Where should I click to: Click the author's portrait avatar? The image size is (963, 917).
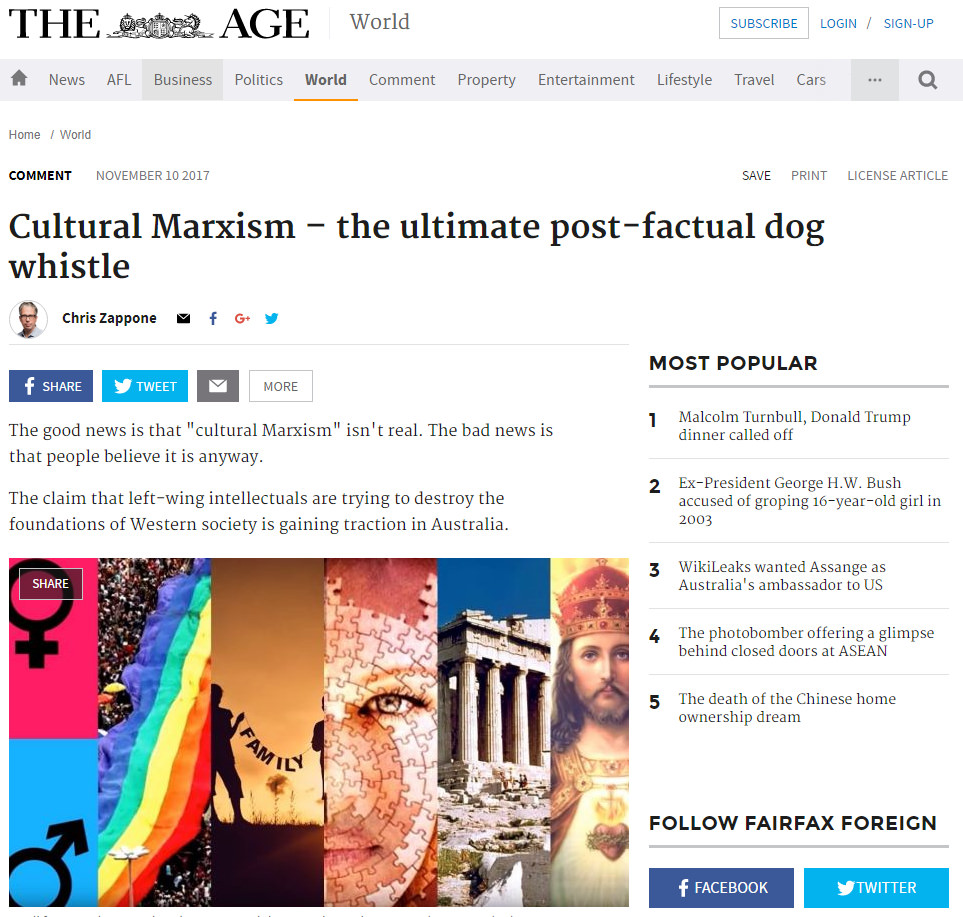(28, 319)
